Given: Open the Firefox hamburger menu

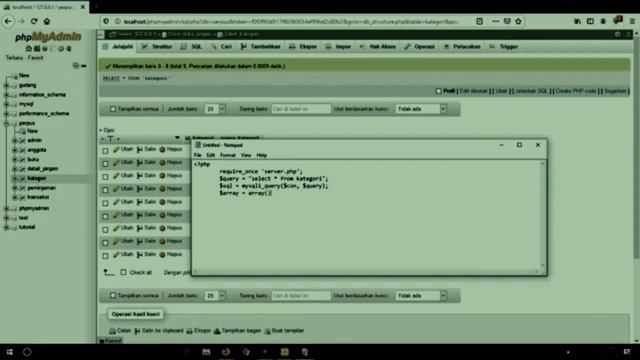Looking at the screenshot, I should [x=632, y=21].
